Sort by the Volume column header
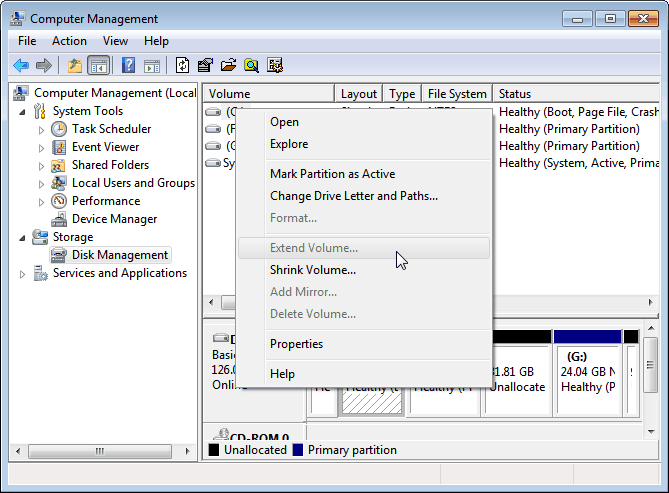Image resolution: width=669 pixels, height=493 pixels. 269,93
